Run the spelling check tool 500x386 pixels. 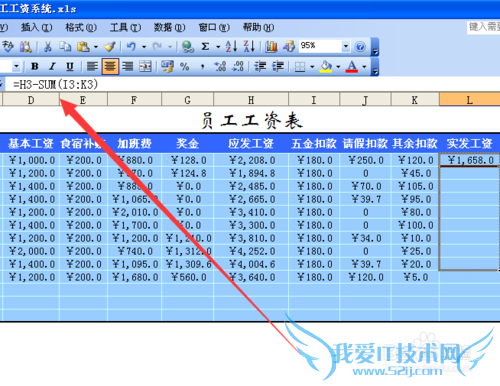coord(8,47)
